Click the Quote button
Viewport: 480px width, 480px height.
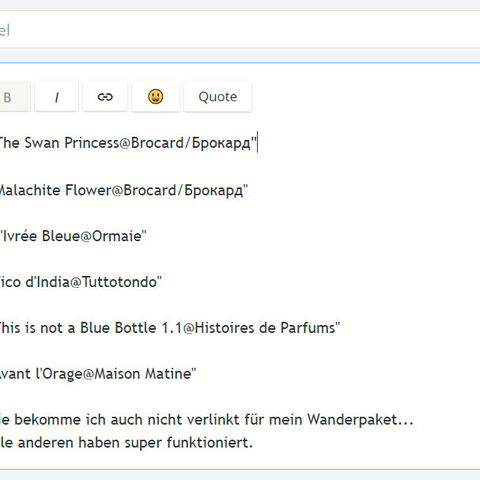(x=218, y=97)
